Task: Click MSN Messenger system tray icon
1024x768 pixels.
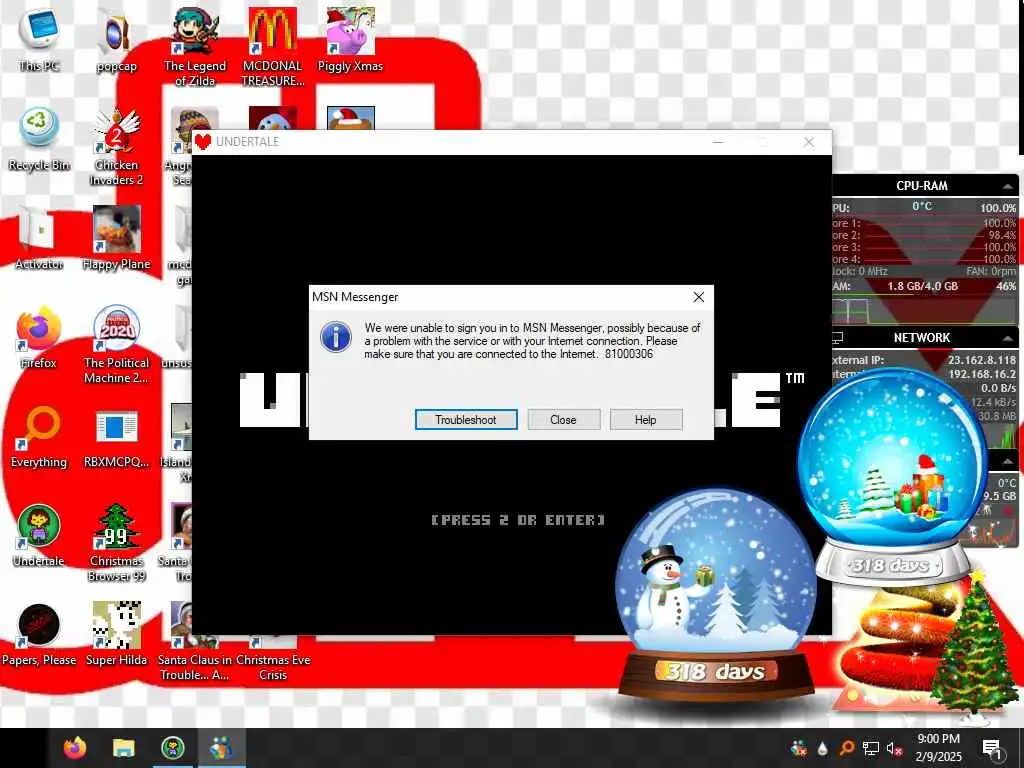Action: (x=798, y=748)
